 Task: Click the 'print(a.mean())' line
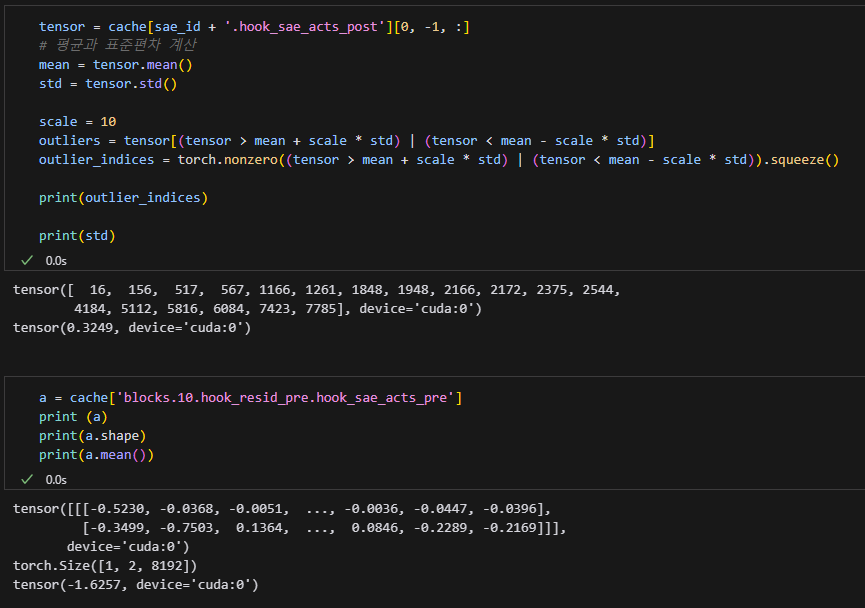[96, 455]
